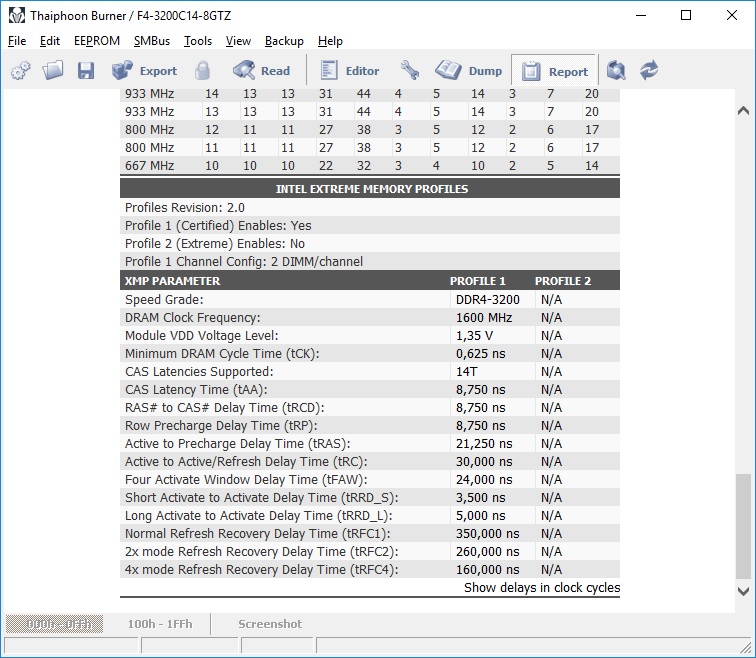Click the '1,35 V' voltage value
Screen dimensions: 756x658
click(474, 336)
